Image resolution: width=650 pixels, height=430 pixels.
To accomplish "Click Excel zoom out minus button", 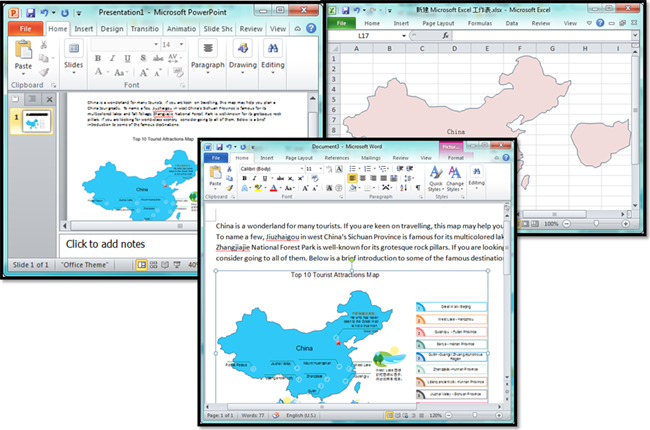I will (x=567, y=224).
